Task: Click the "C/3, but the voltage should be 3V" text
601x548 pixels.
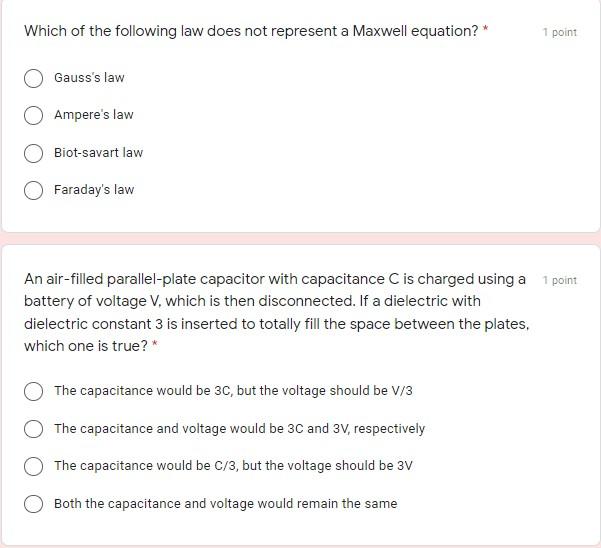Action: tap(233, 466)
